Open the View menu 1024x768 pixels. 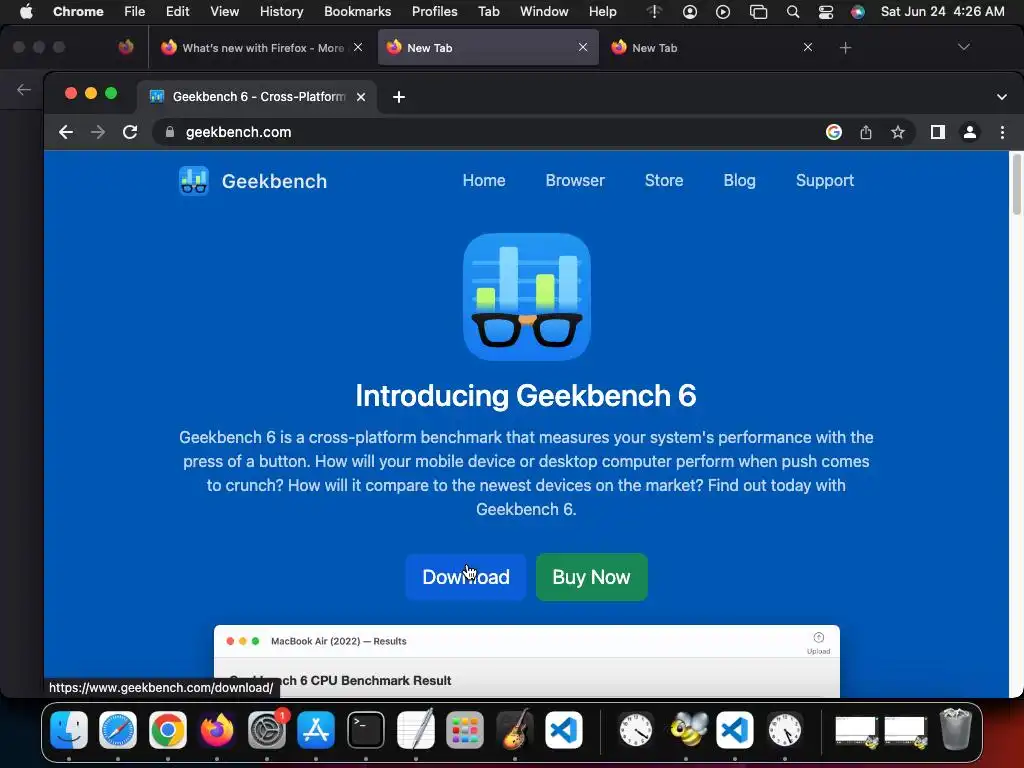225,12
